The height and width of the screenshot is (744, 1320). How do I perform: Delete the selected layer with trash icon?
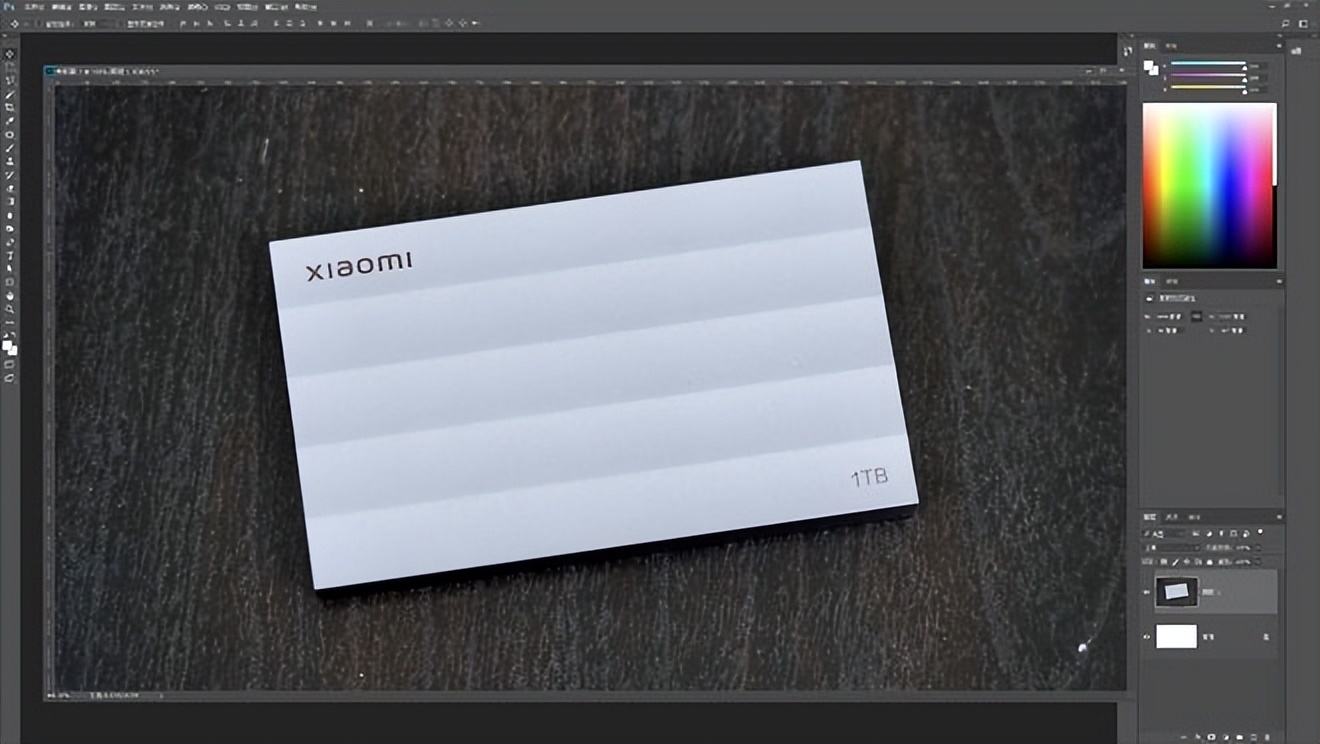1267,737
